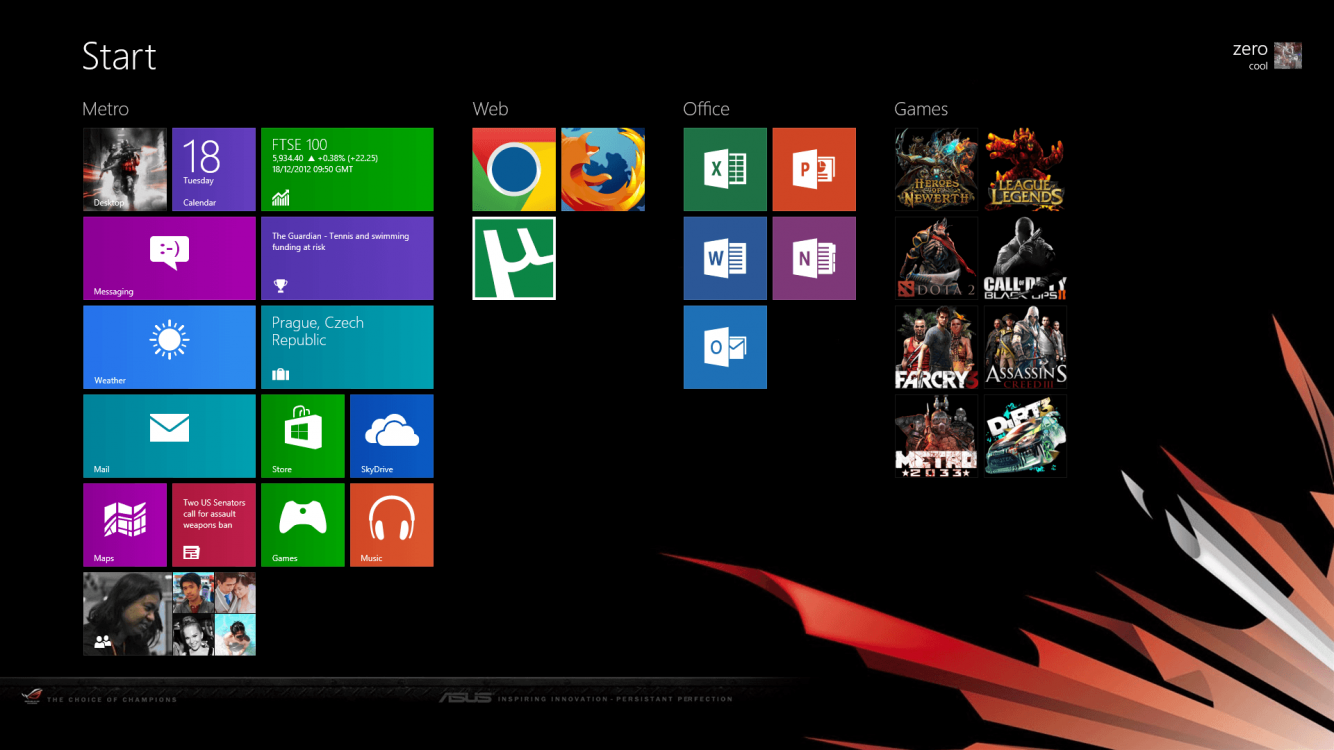Launch the Dota 2 game tile
Image resolution: width=1334 pixels, height=750 pixels.
coord(936,258)
